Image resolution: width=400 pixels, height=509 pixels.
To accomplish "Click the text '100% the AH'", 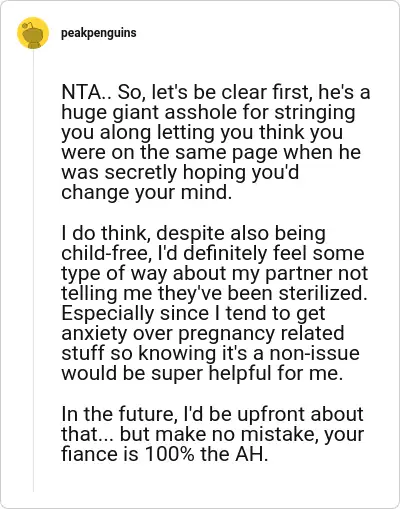I will (206, 454).
